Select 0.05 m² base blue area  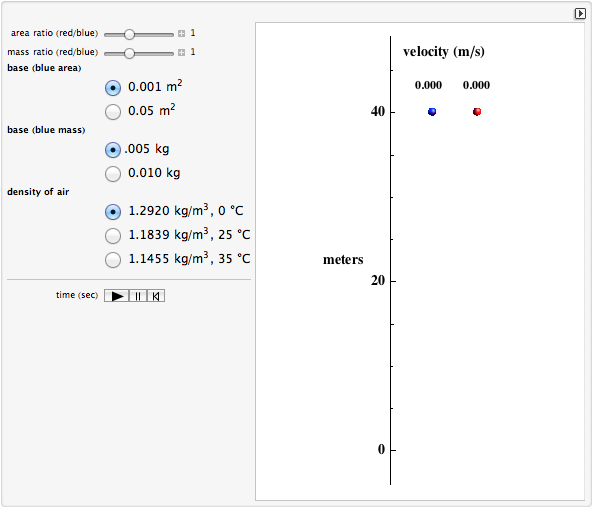tap(113, 112)
